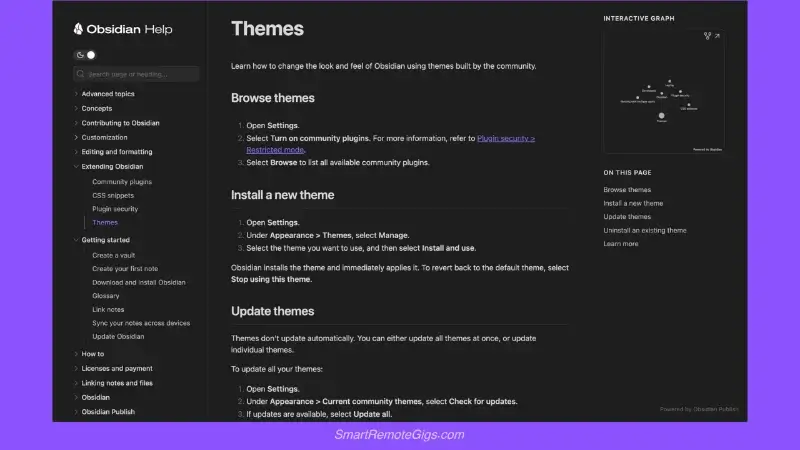Viewport: 800px width, 450px height.
Task: Click the Powered by Obsidian Publish link
Action: (x=699, y=409)
